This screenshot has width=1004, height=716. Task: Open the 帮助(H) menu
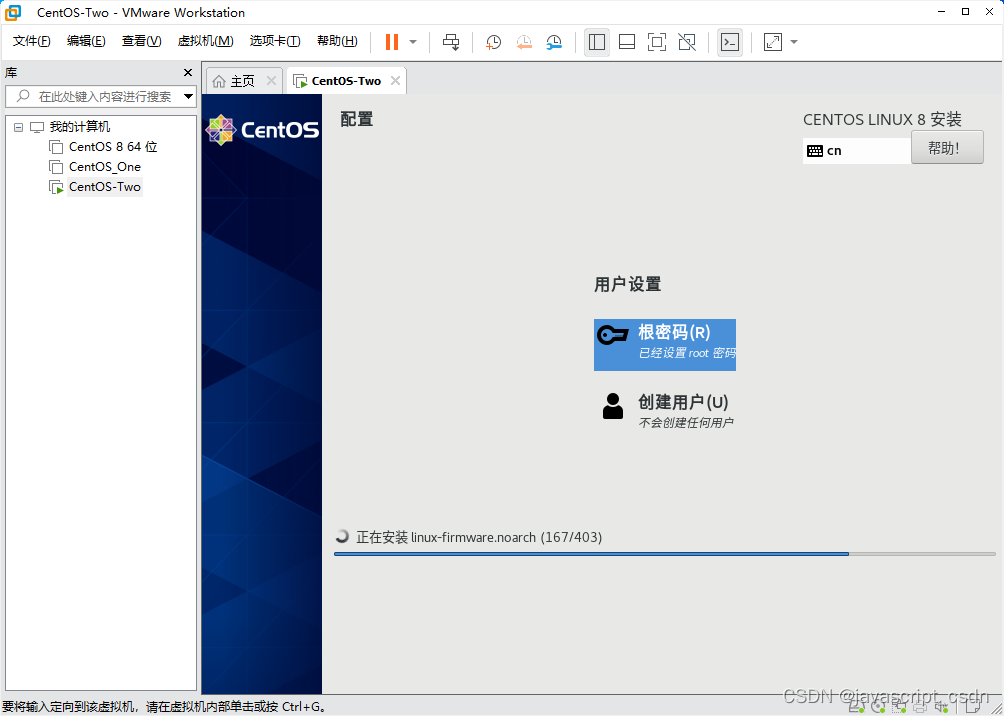337,41
